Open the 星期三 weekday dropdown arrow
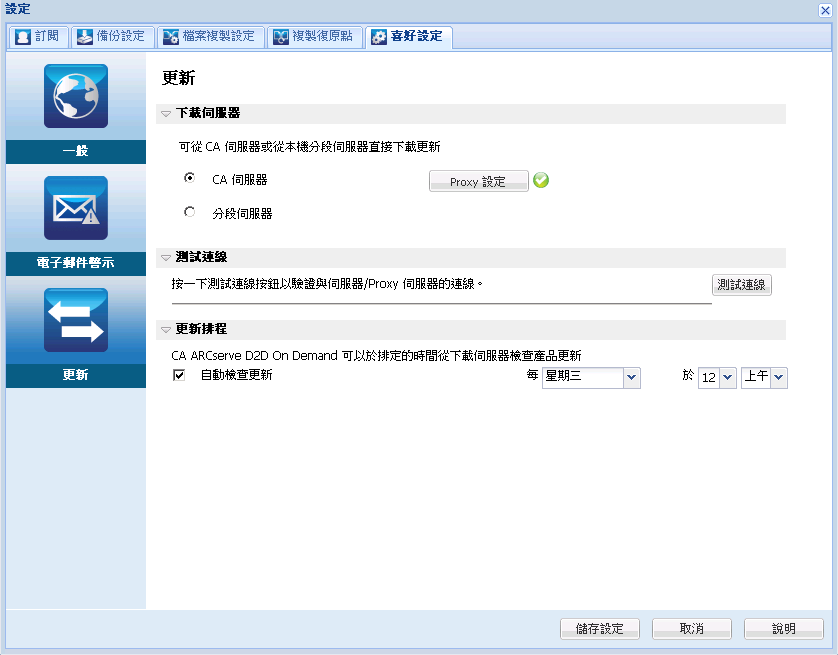This screenshot has width=838, height=655. coord(631,378)
